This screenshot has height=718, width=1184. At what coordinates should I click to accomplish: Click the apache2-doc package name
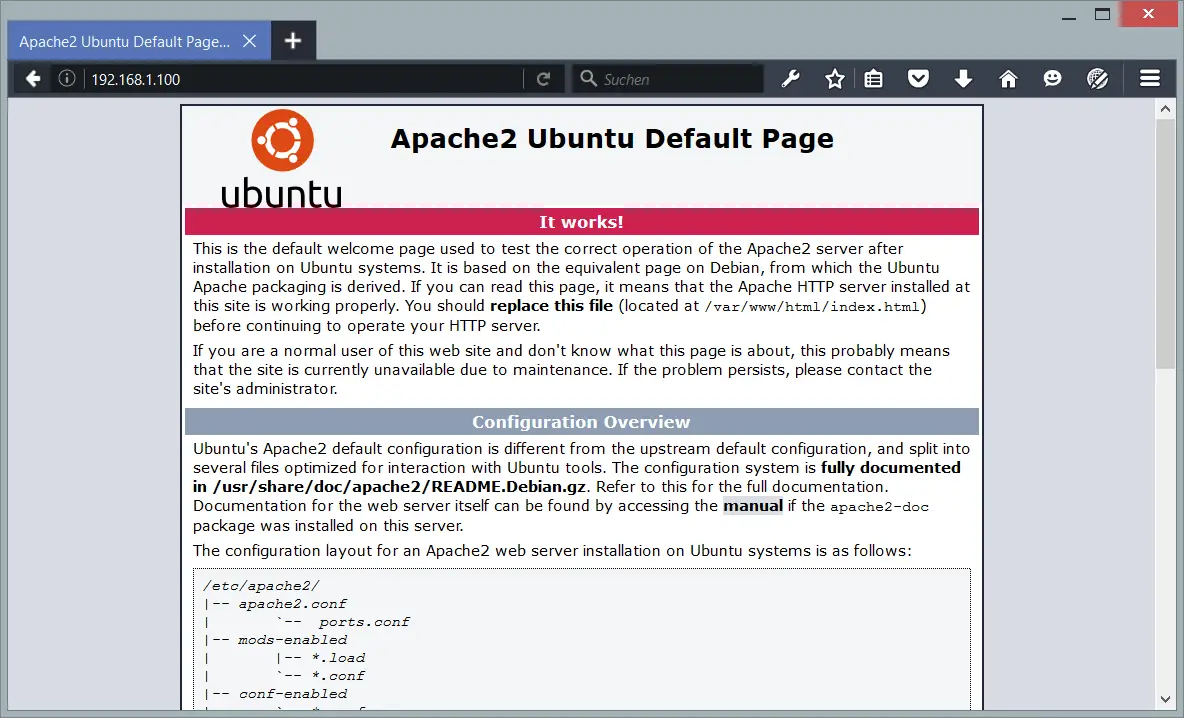(x=879, y=507)
